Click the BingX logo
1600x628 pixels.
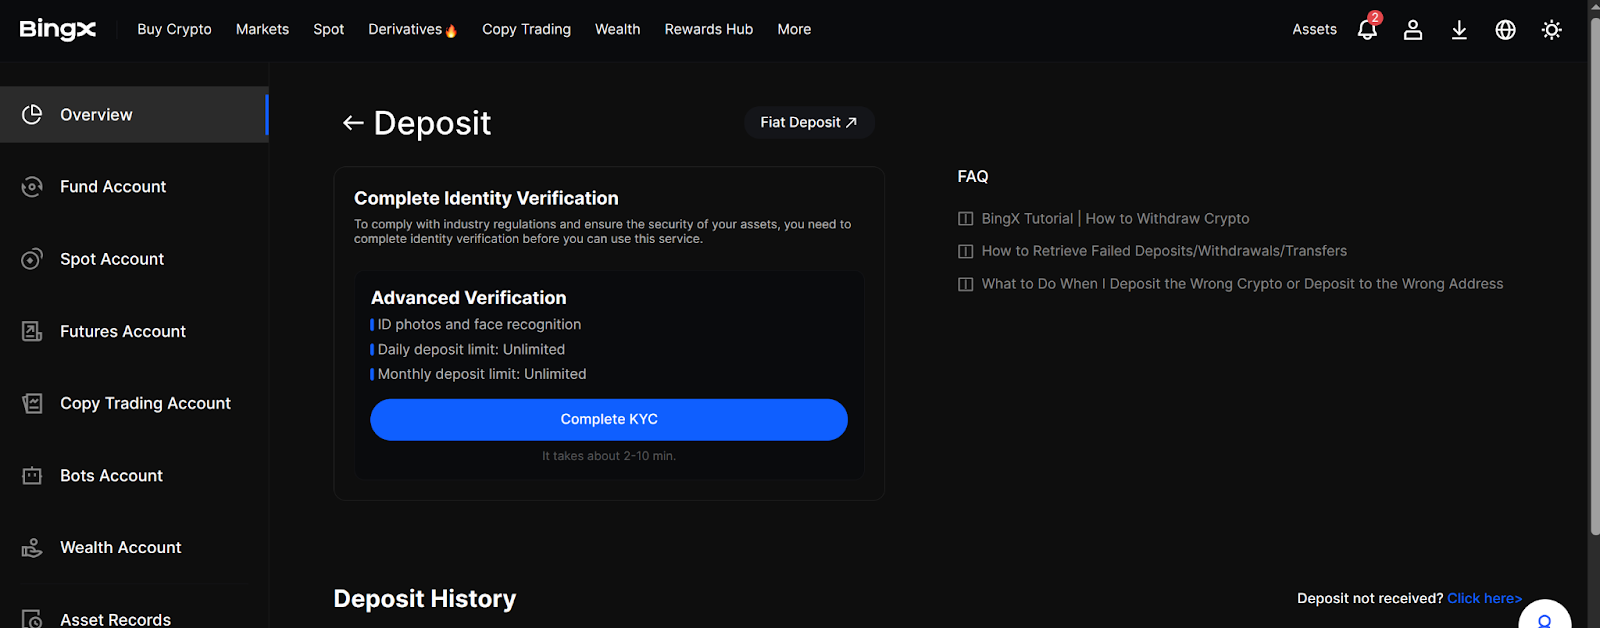[58, 29]
